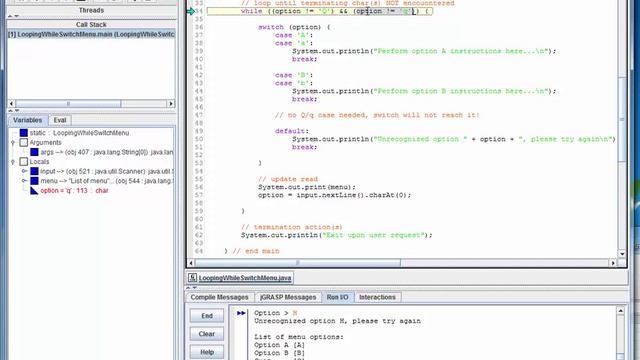Click the white box icon next to Arguments

coord(24,142)
